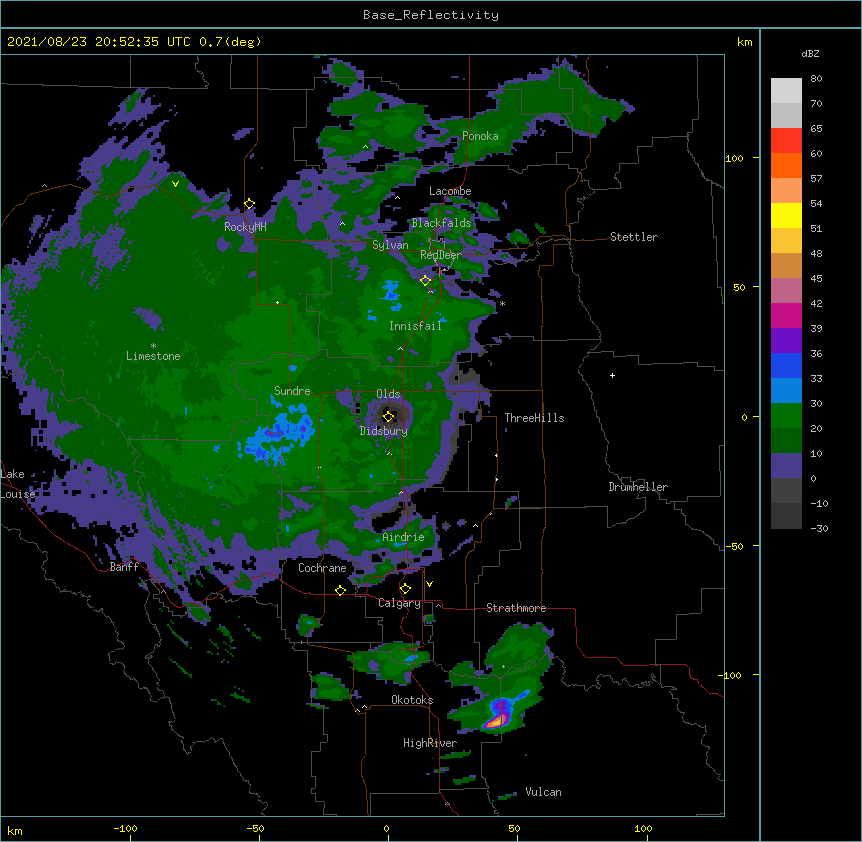Click the HighRiver label
Viewport: 862px width, 842px height.
[x=430, y=743]
